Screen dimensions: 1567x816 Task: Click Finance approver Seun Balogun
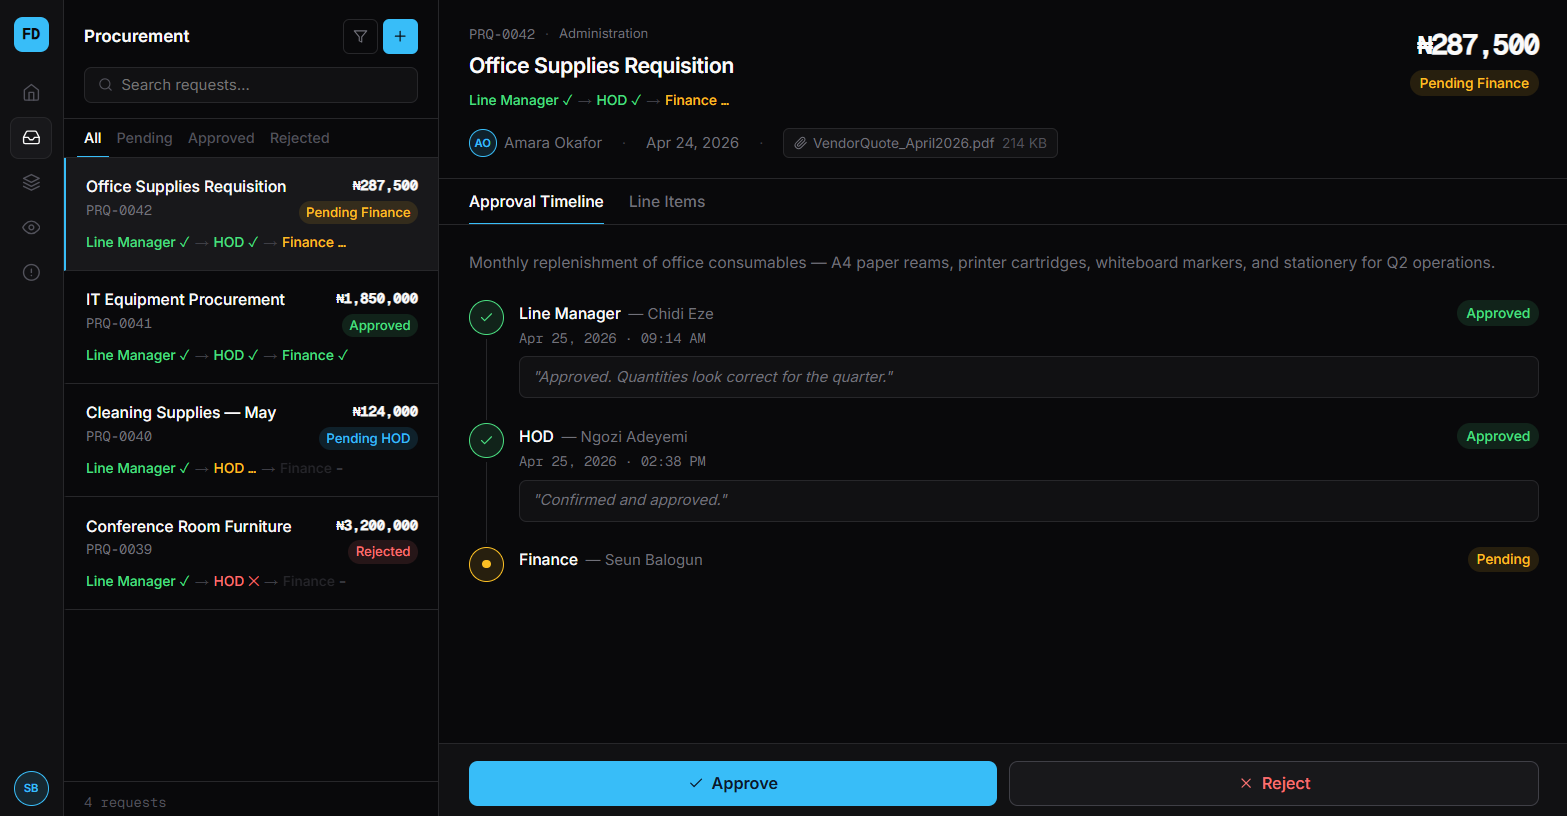[654, 560]
